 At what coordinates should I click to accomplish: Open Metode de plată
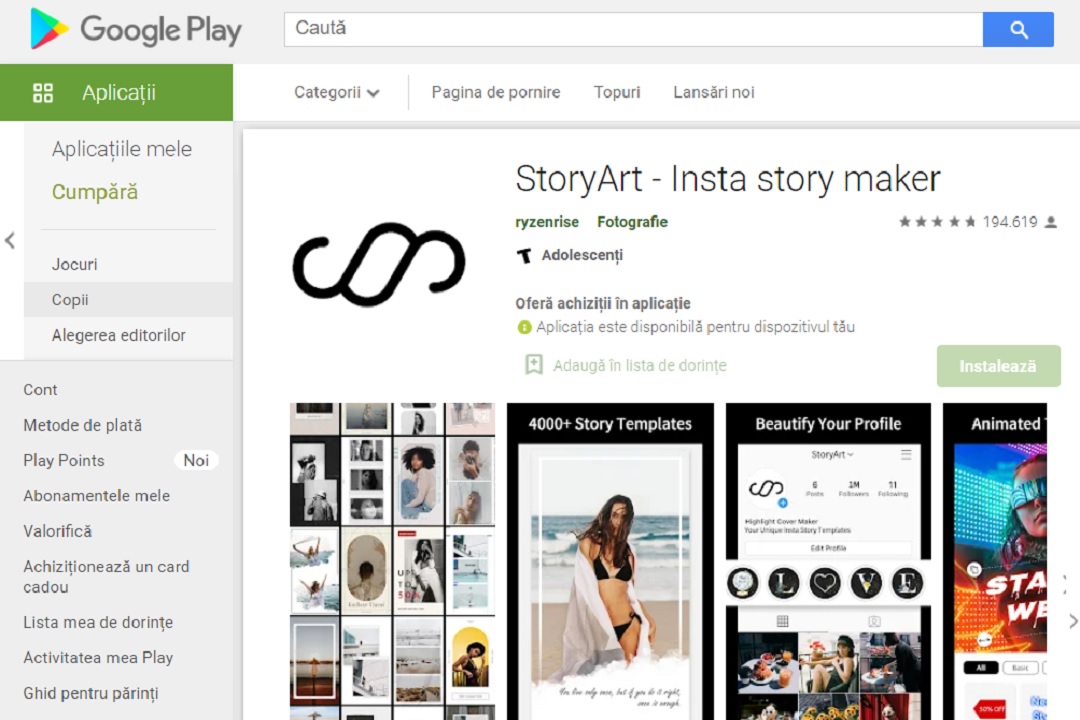(x=83, y=425)
